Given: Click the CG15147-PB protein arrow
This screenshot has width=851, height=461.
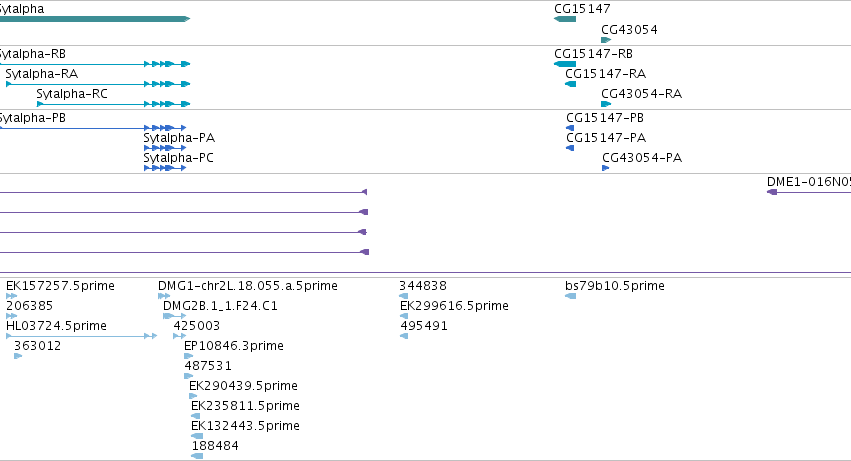Looking at the screenshot, I should (570, 128).
